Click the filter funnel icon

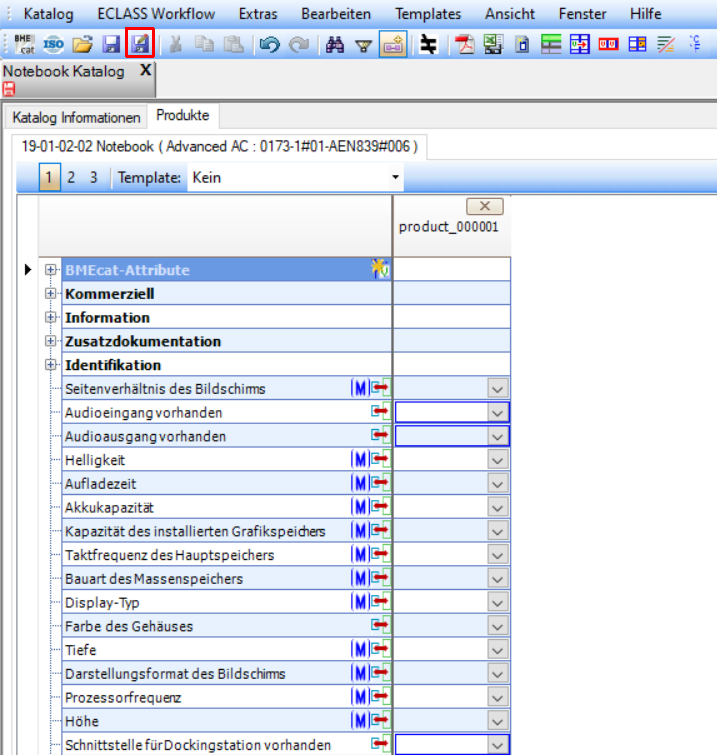tap(364, 44)
